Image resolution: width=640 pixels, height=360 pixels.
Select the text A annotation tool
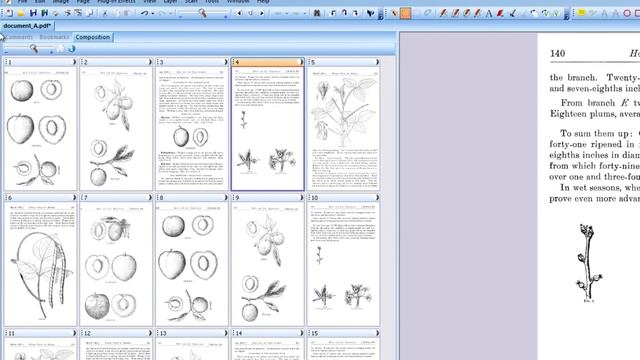[x=489, y=13]
